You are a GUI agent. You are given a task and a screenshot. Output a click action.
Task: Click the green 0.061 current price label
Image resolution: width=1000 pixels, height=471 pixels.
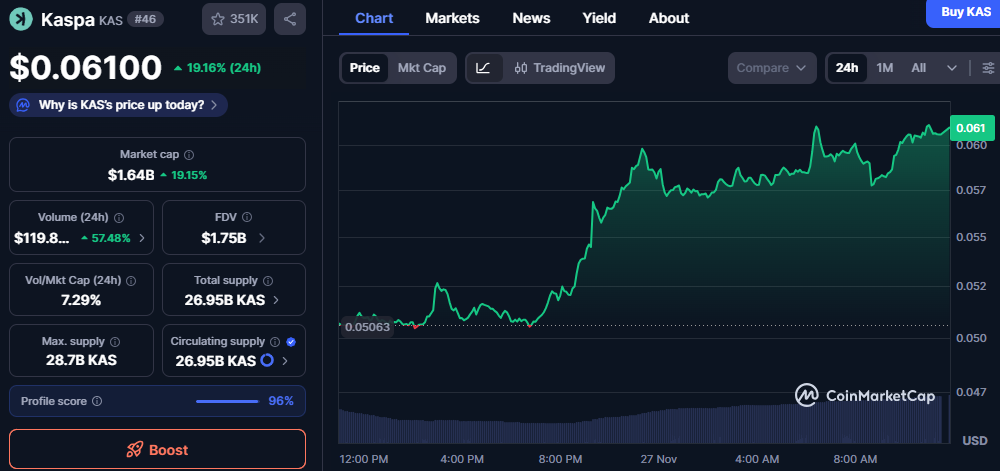point(972,128)
